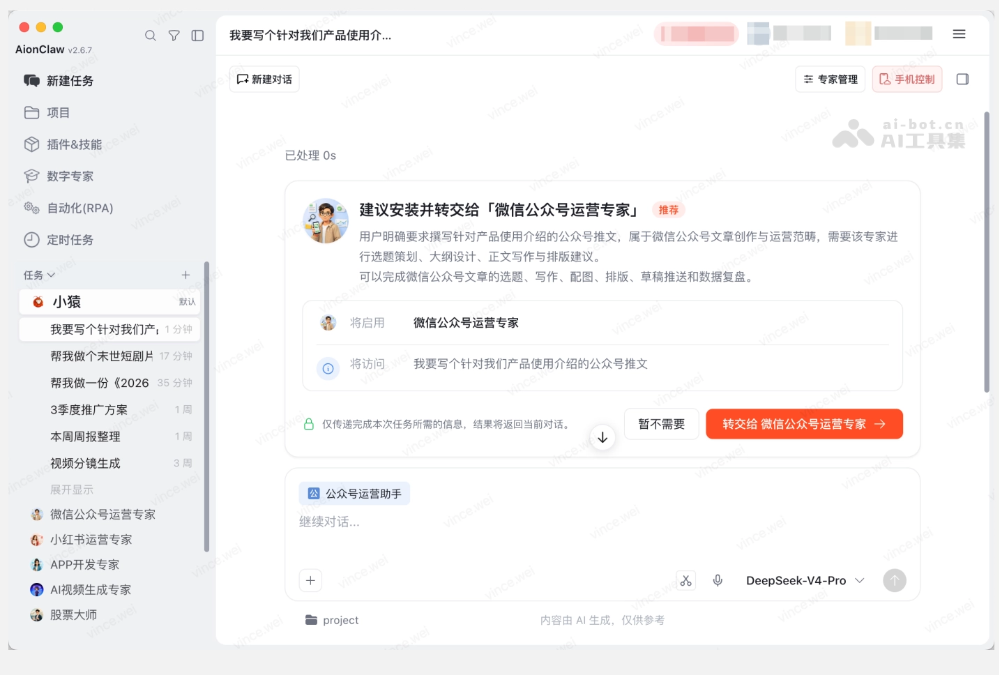Click the green lock privacy icon

tap(308, 424)
